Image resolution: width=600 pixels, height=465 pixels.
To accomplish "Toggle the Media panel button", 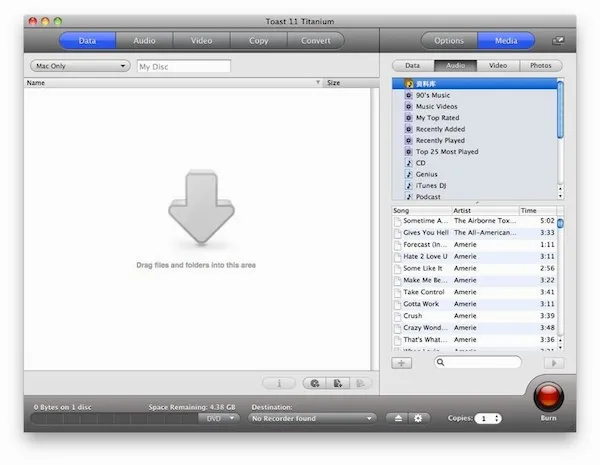I will [506, 41].
